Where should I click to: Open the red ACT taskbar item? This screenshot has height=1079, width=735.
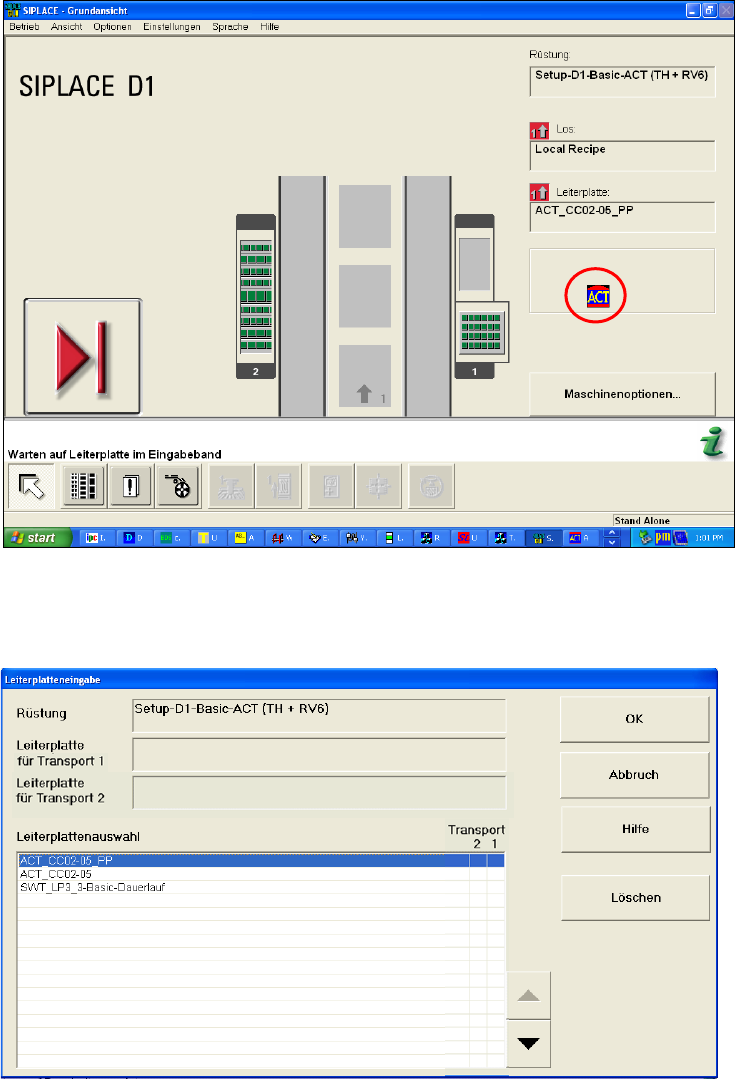[x=579, y=538]
